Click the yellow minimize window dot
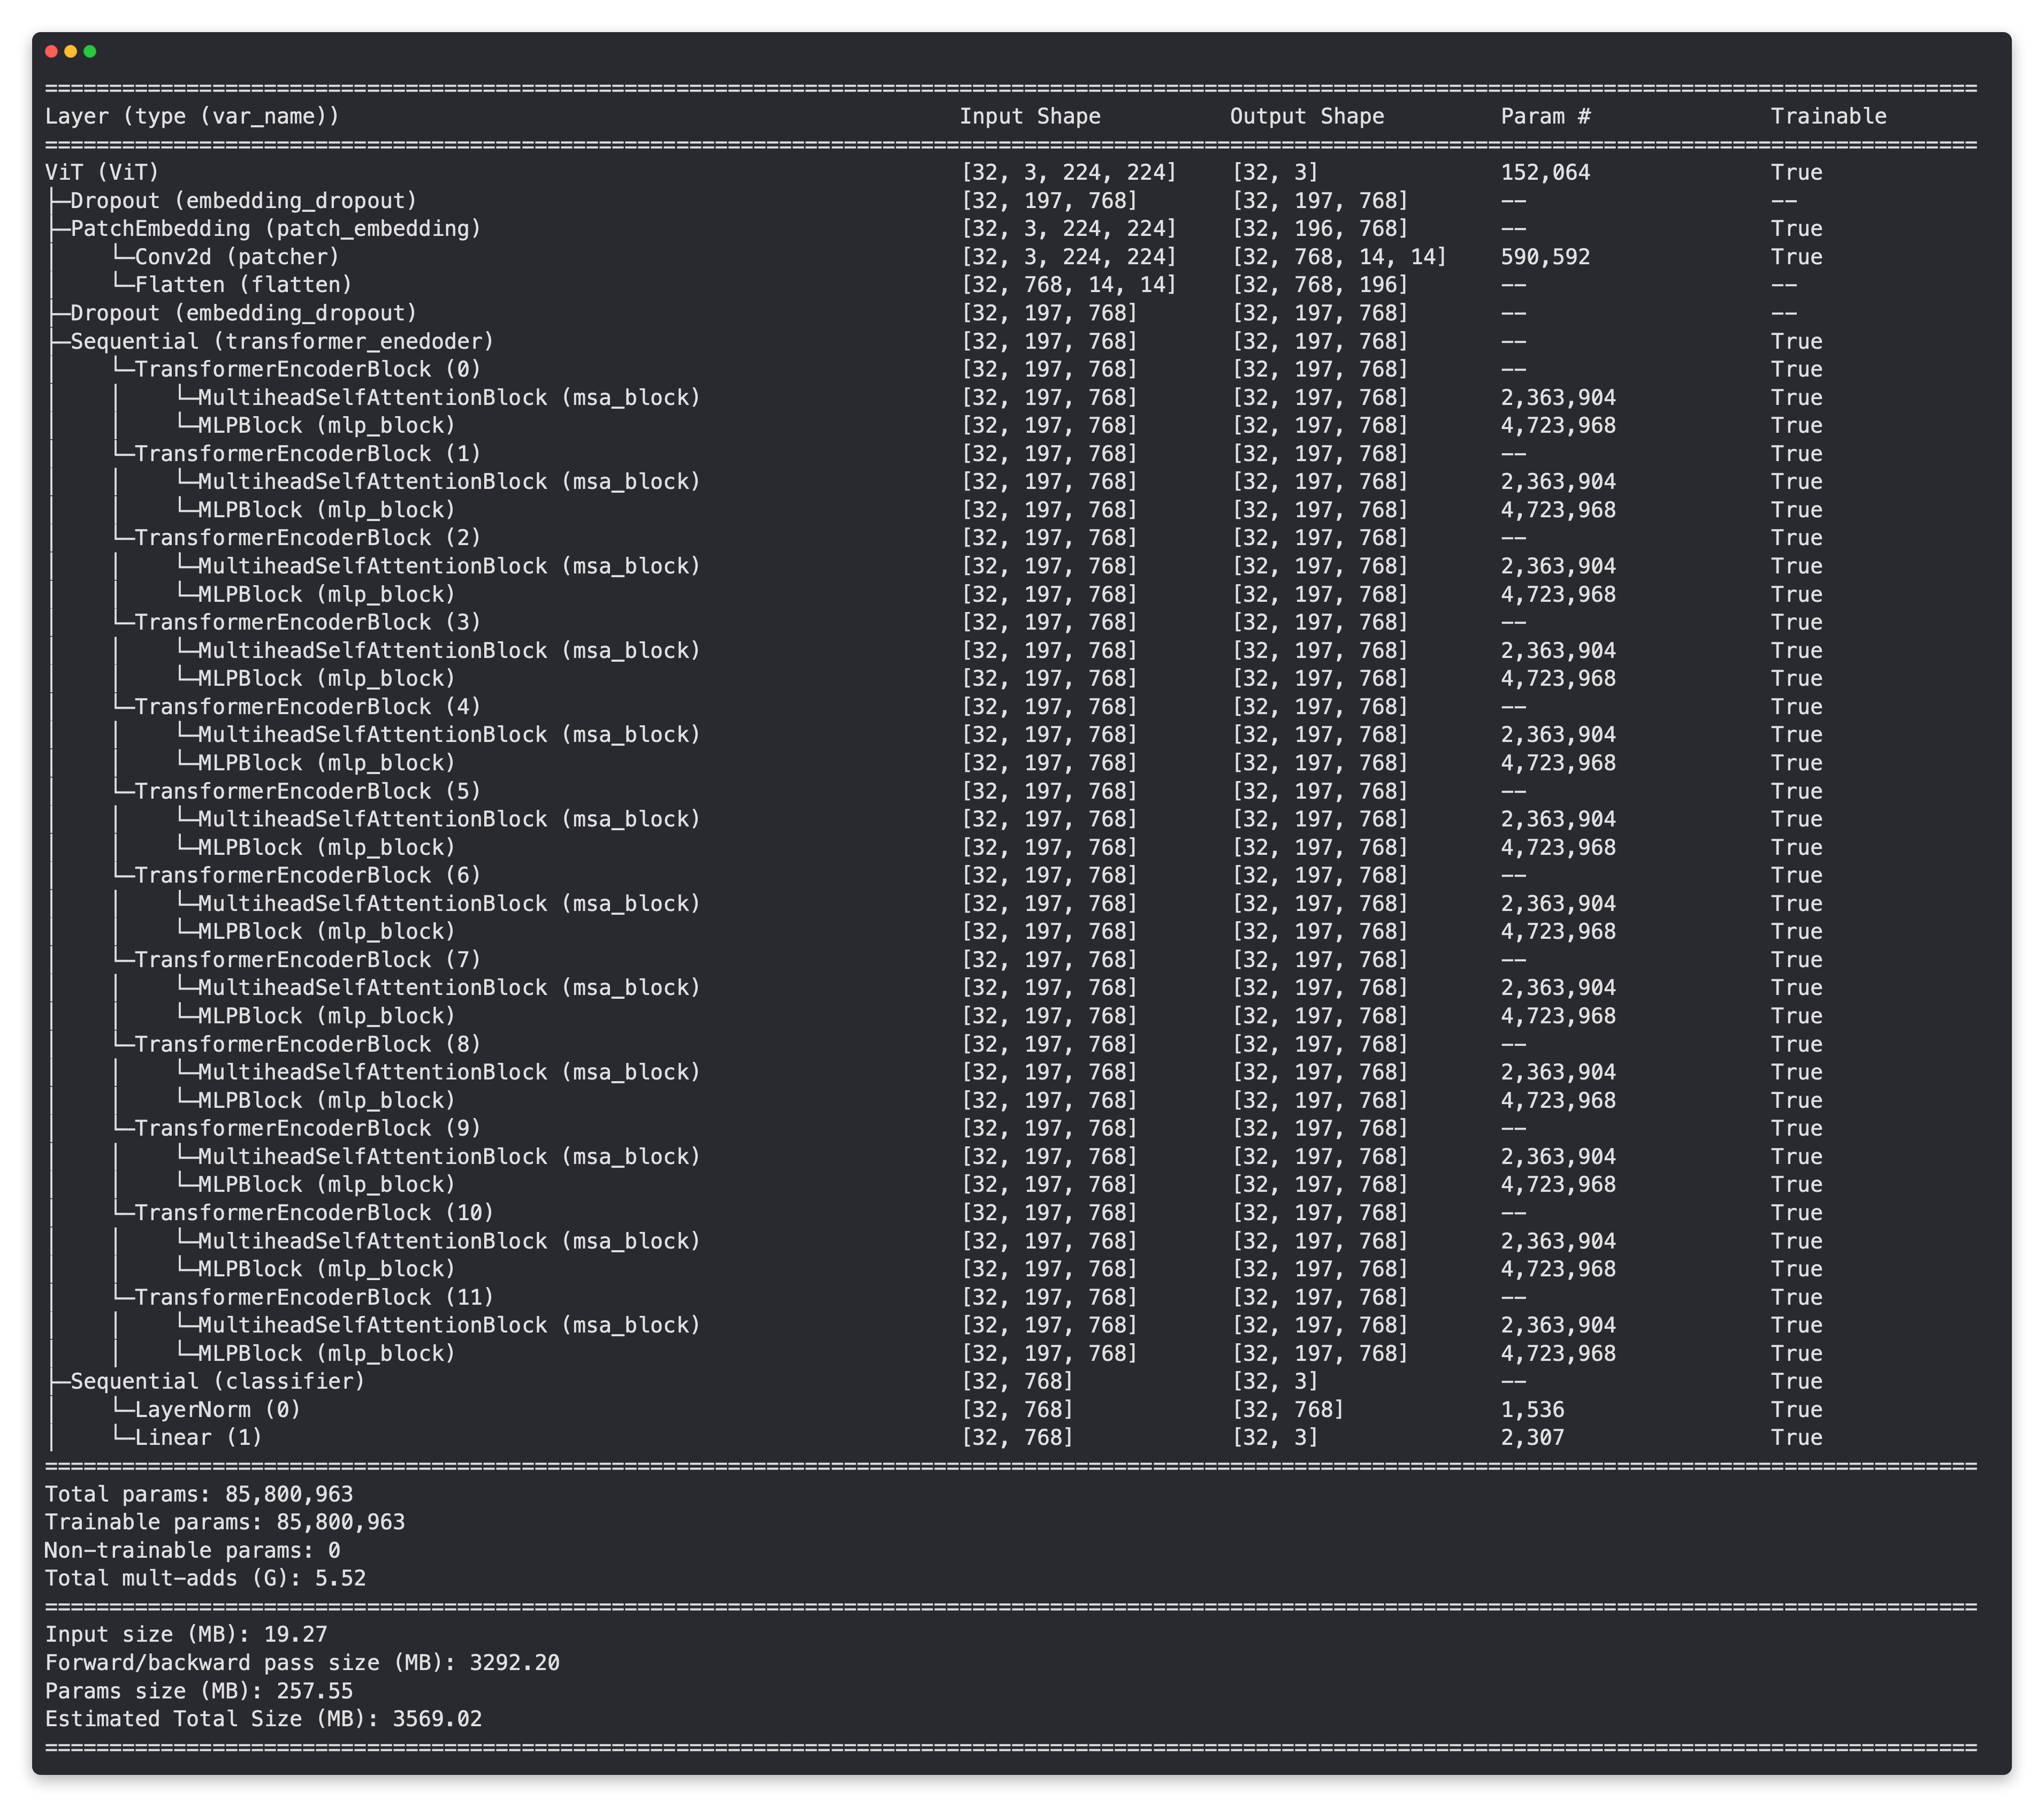 [70, 51]
